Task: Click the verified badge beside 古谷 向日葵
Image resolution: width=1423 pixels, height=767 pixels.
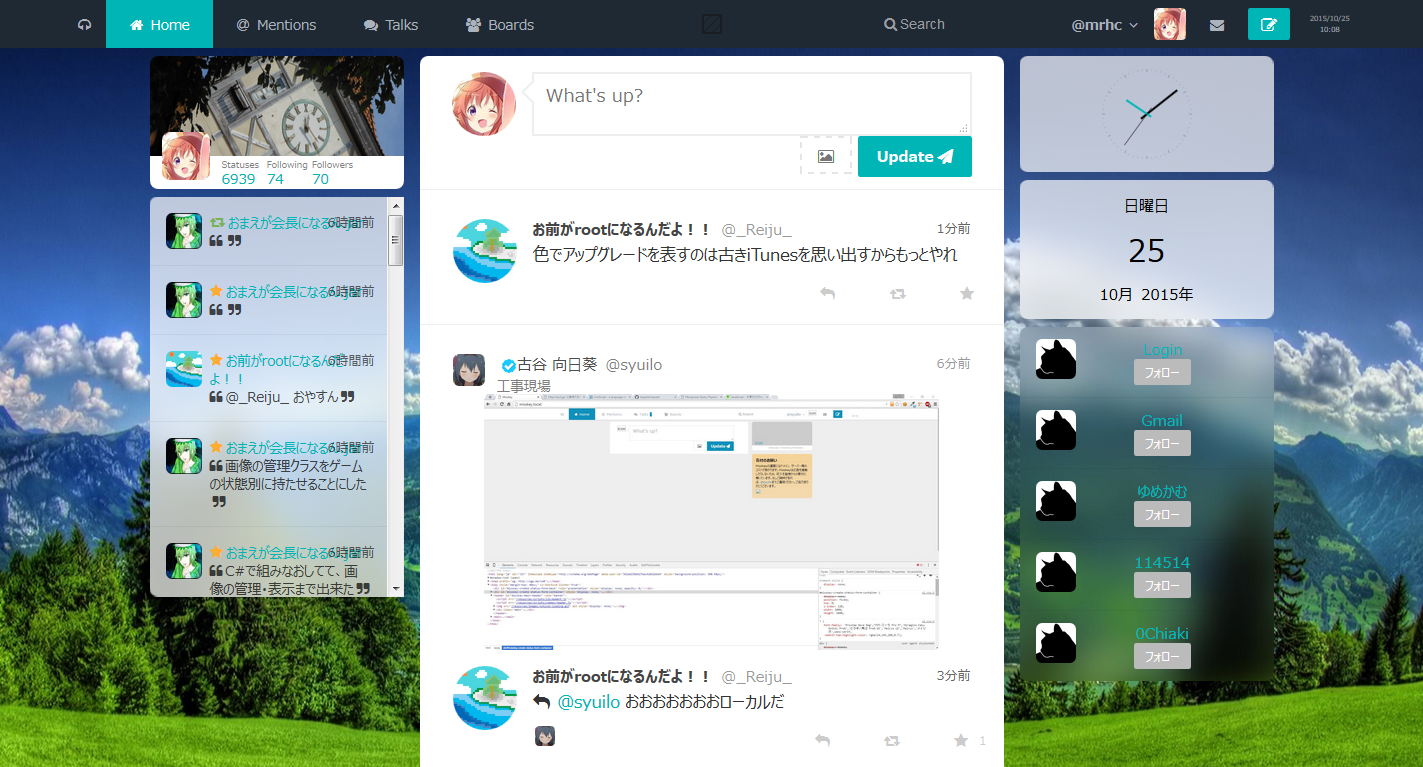Action: (x=509, y=366)
